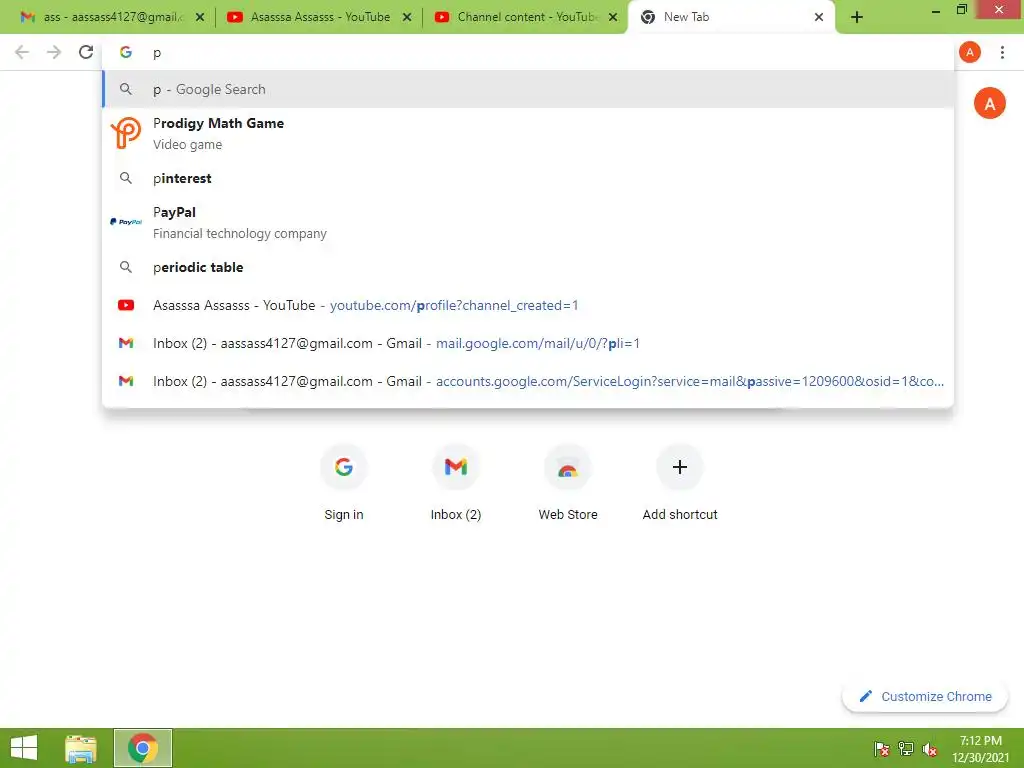This screenshot has height=768, width=1024.
Task: Choose the PayPal suggestion
Action: 528,222
